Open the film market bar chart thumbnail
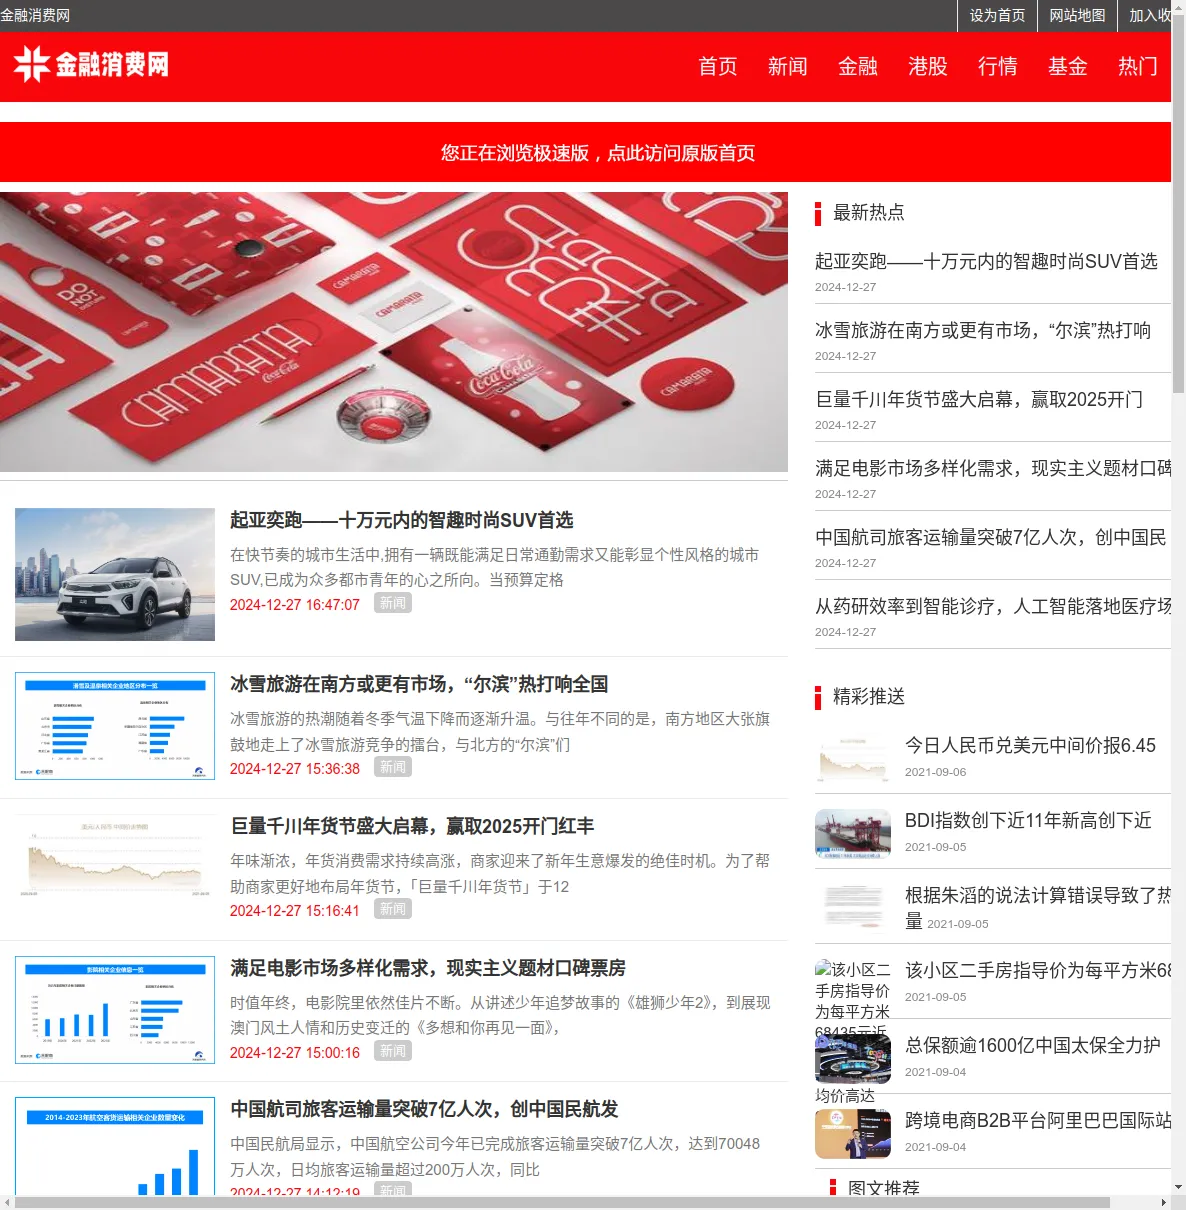The image size is (1186, 1210). pyautogui.click(x=115, y=1009)
